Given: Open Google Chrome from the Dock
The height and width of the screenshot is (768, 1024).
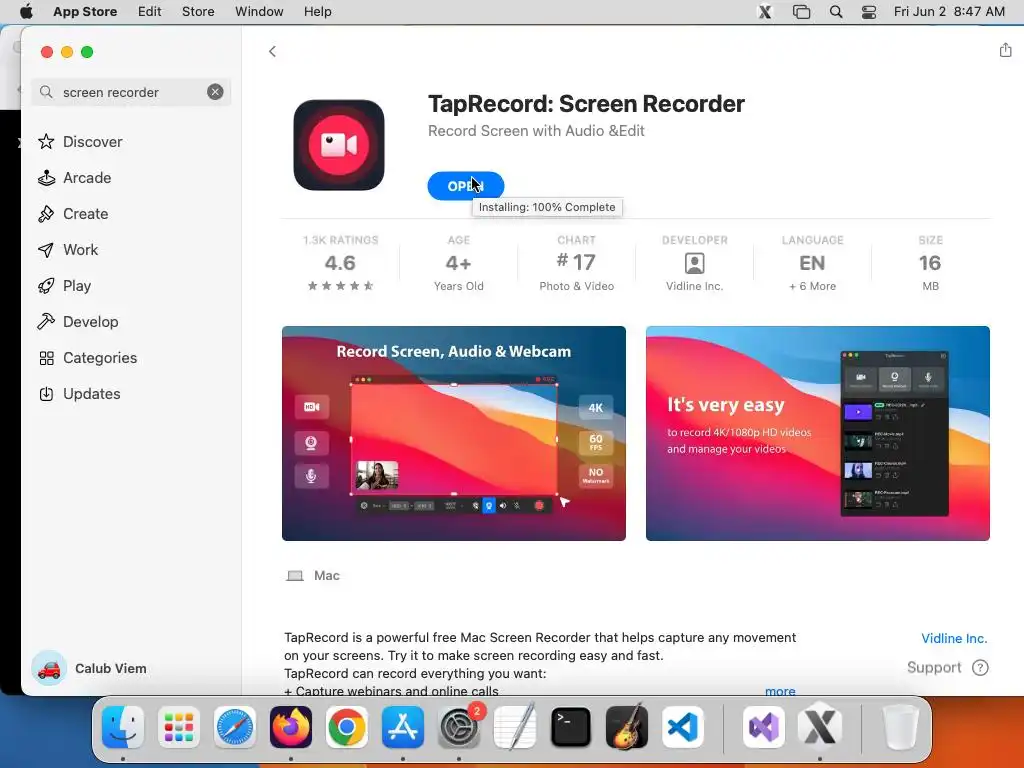Looking at the screenshot, I should click(347, 726).
